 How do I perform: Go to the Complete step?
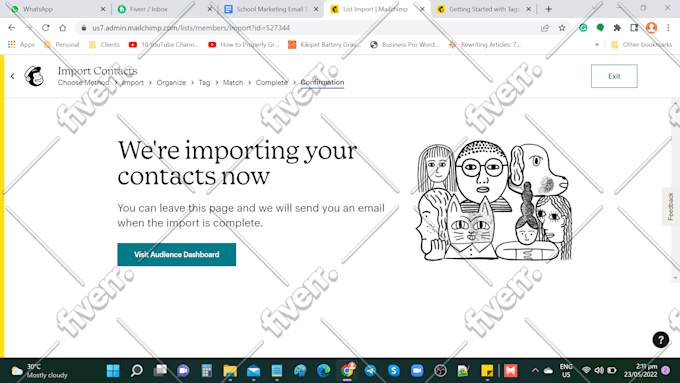[x=271, y=82]
